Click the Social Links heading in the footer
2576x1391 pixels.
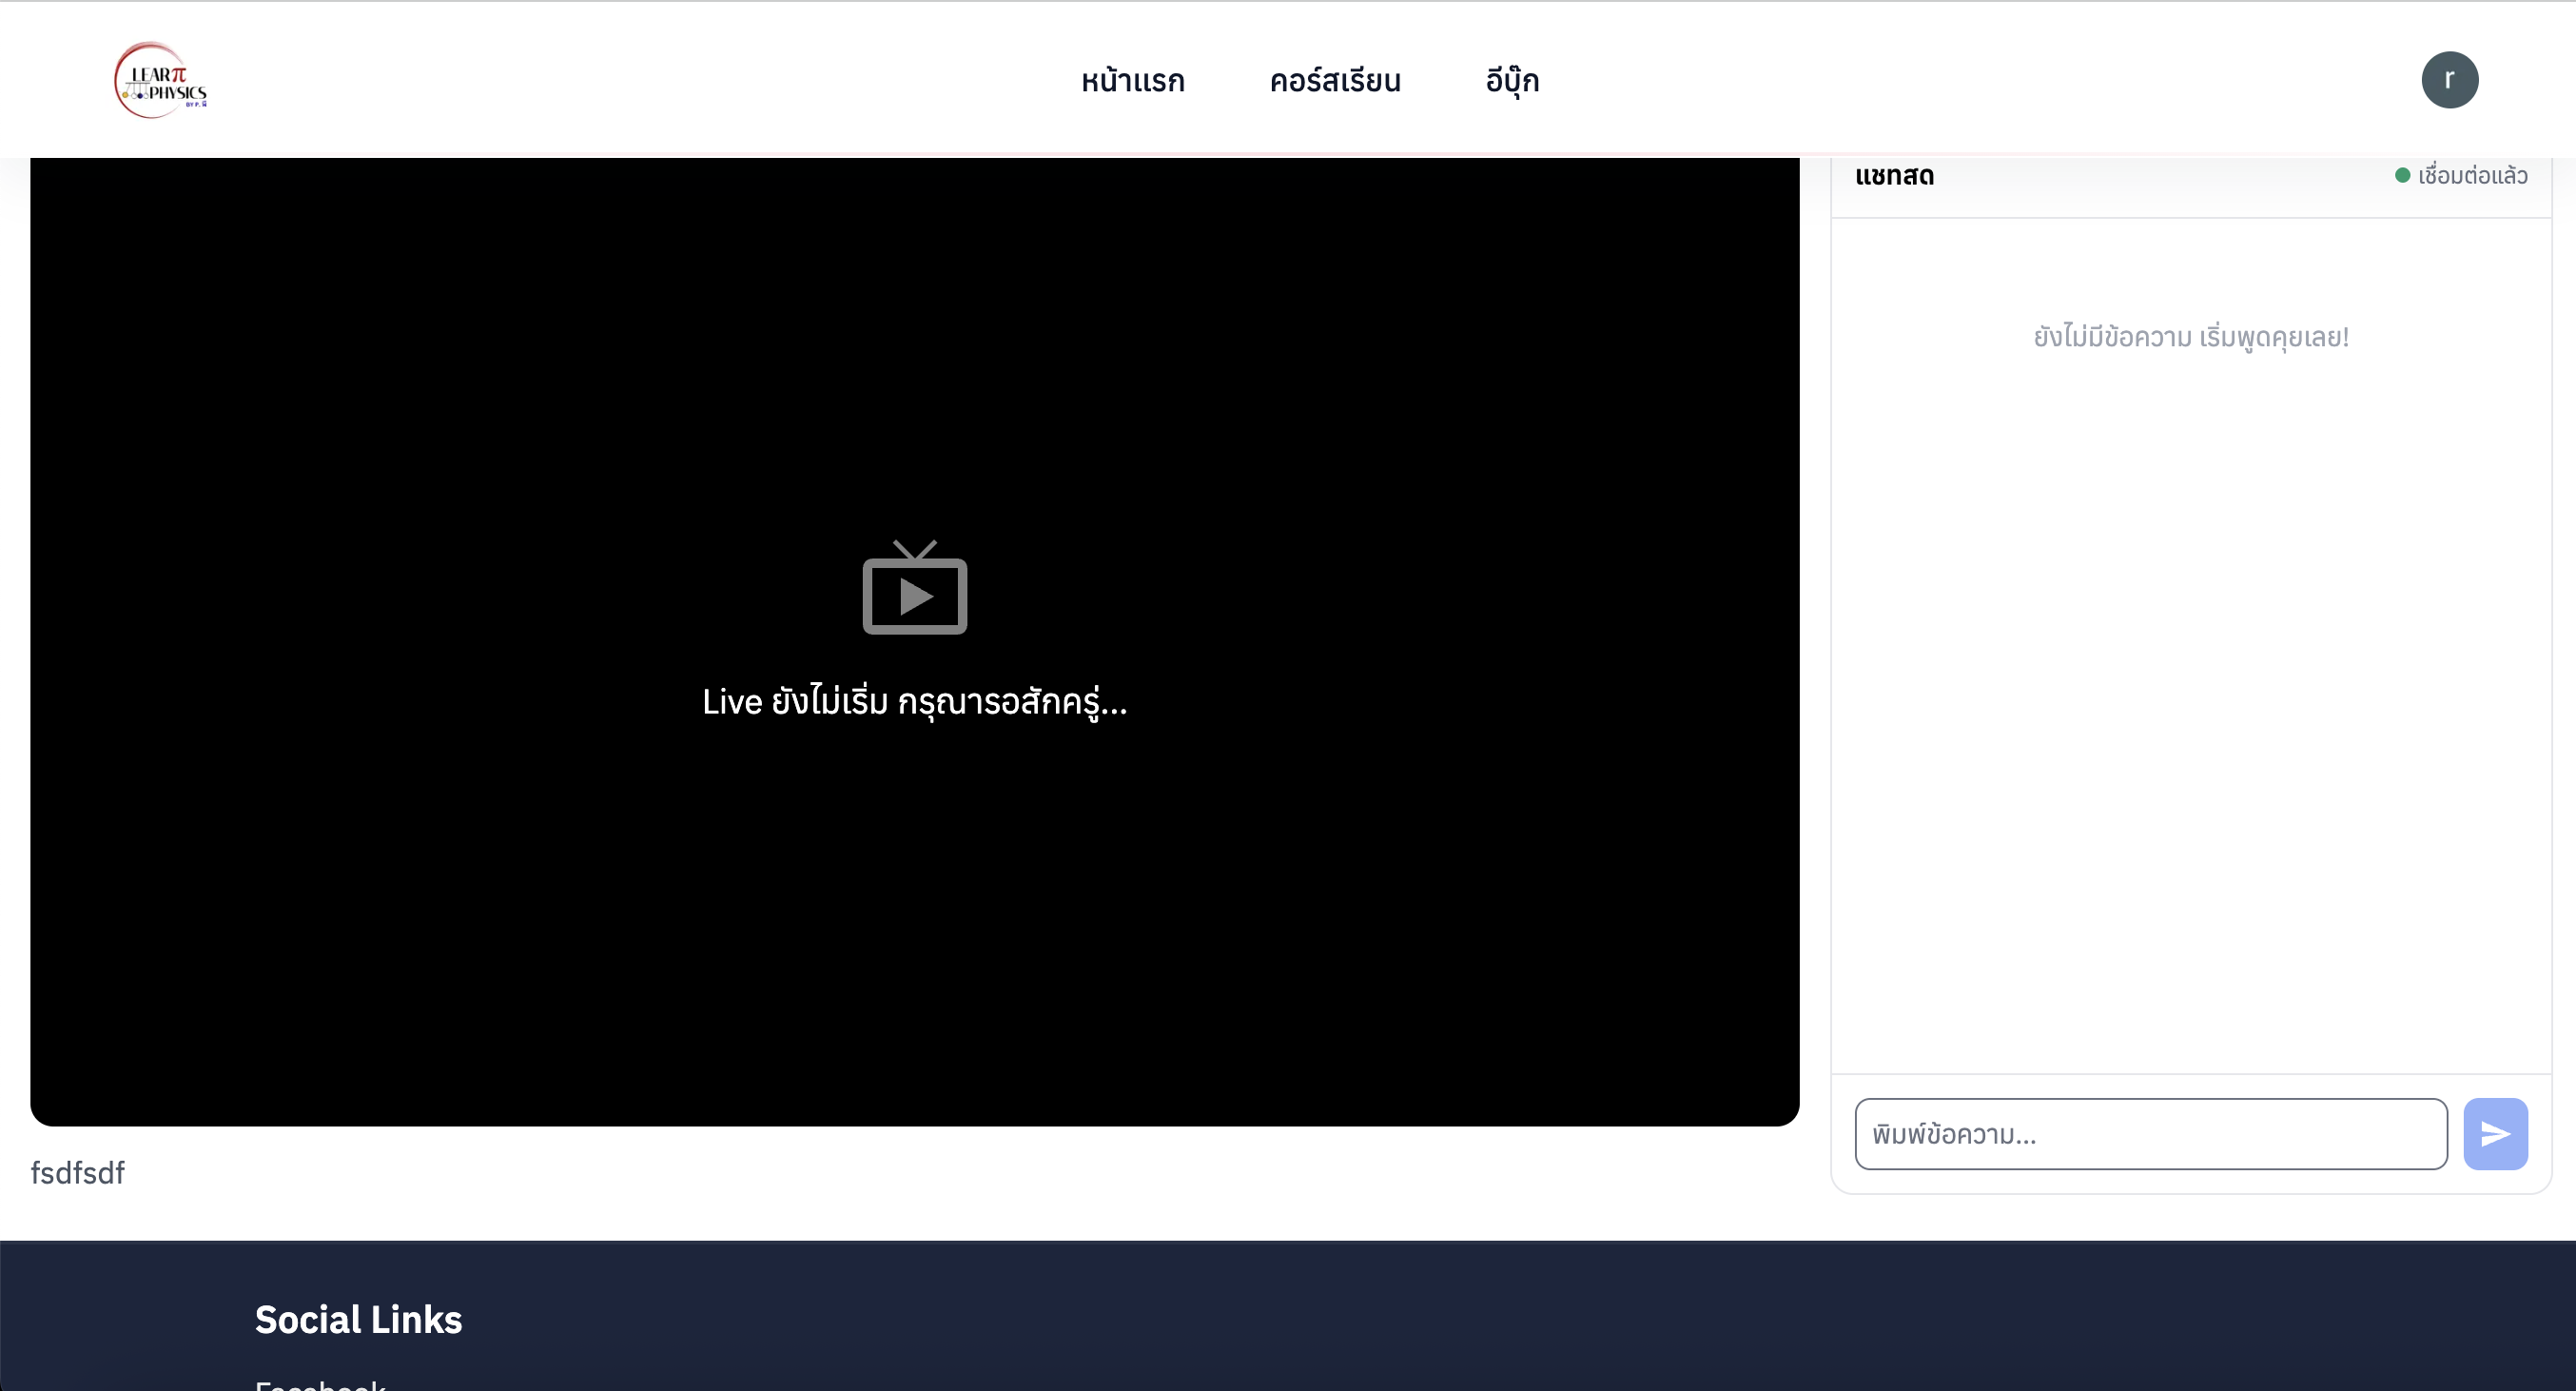coord(358,1319)
